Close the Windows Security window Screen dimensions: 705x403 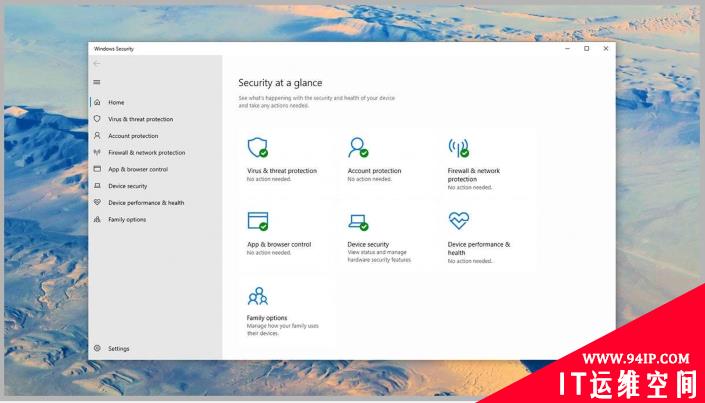point(606,49)
